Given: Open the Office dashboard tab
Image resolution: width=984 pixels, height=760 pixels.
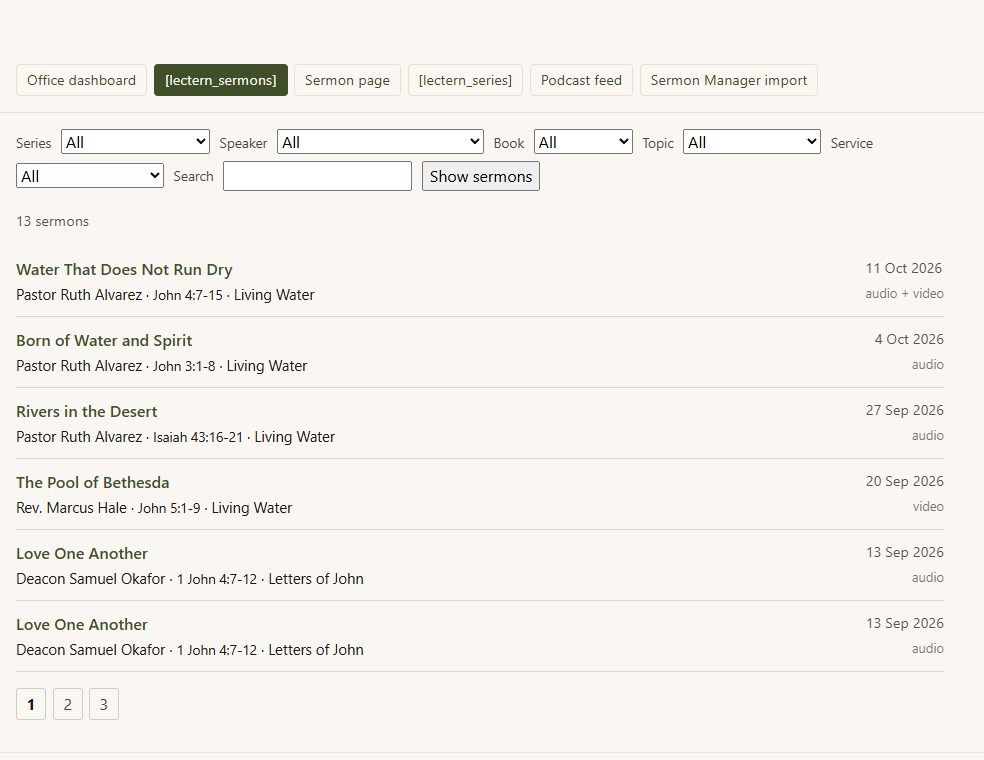Looking at the screenshot, I should click(81, 80).
